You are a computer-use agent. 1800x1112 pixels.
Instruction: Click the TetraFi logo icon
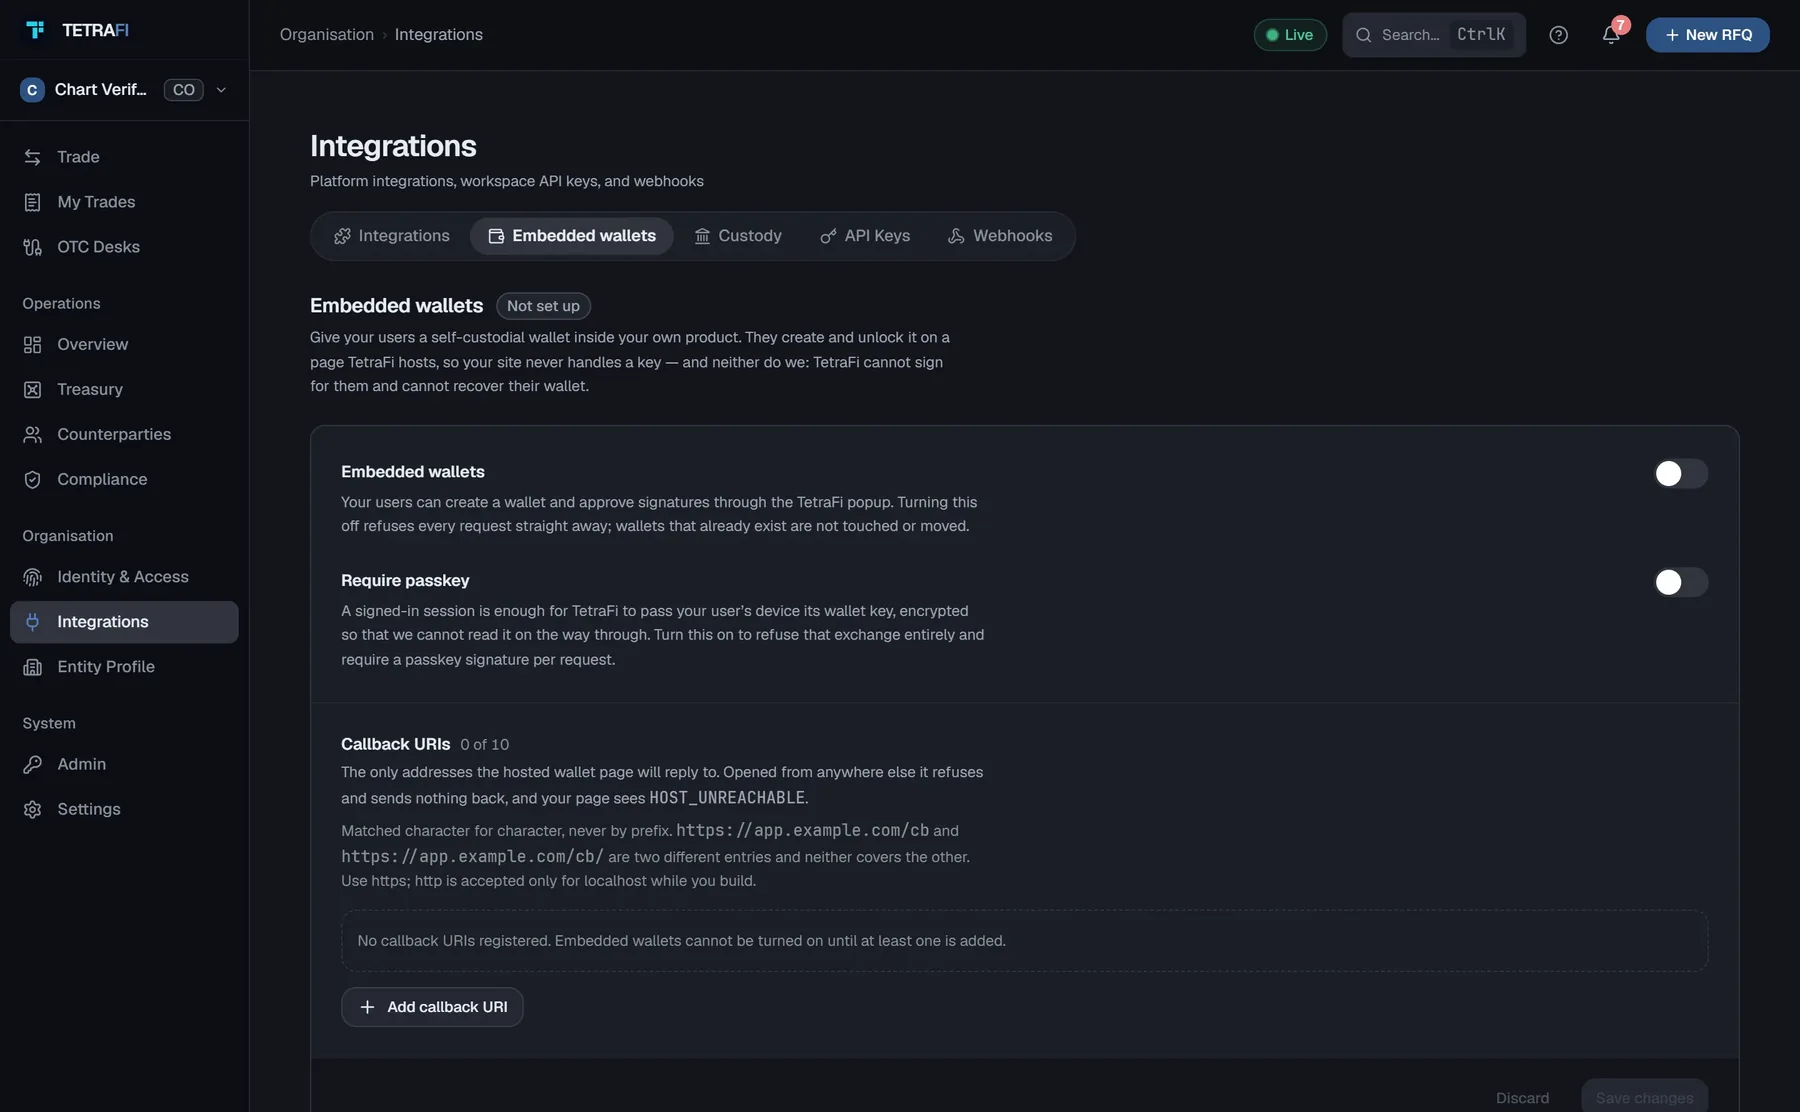point(35,30)
